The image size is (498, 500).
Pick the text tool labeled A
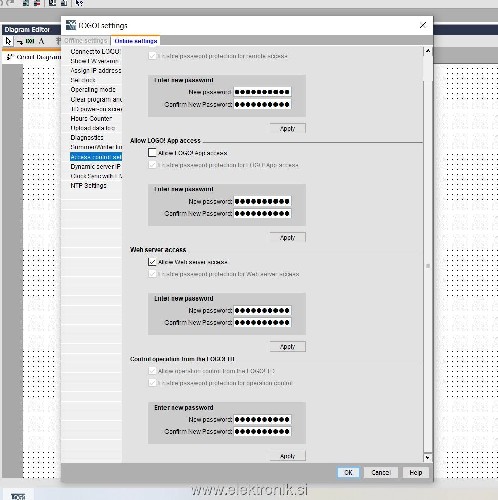pyautogui.click(x=41, y=41)
